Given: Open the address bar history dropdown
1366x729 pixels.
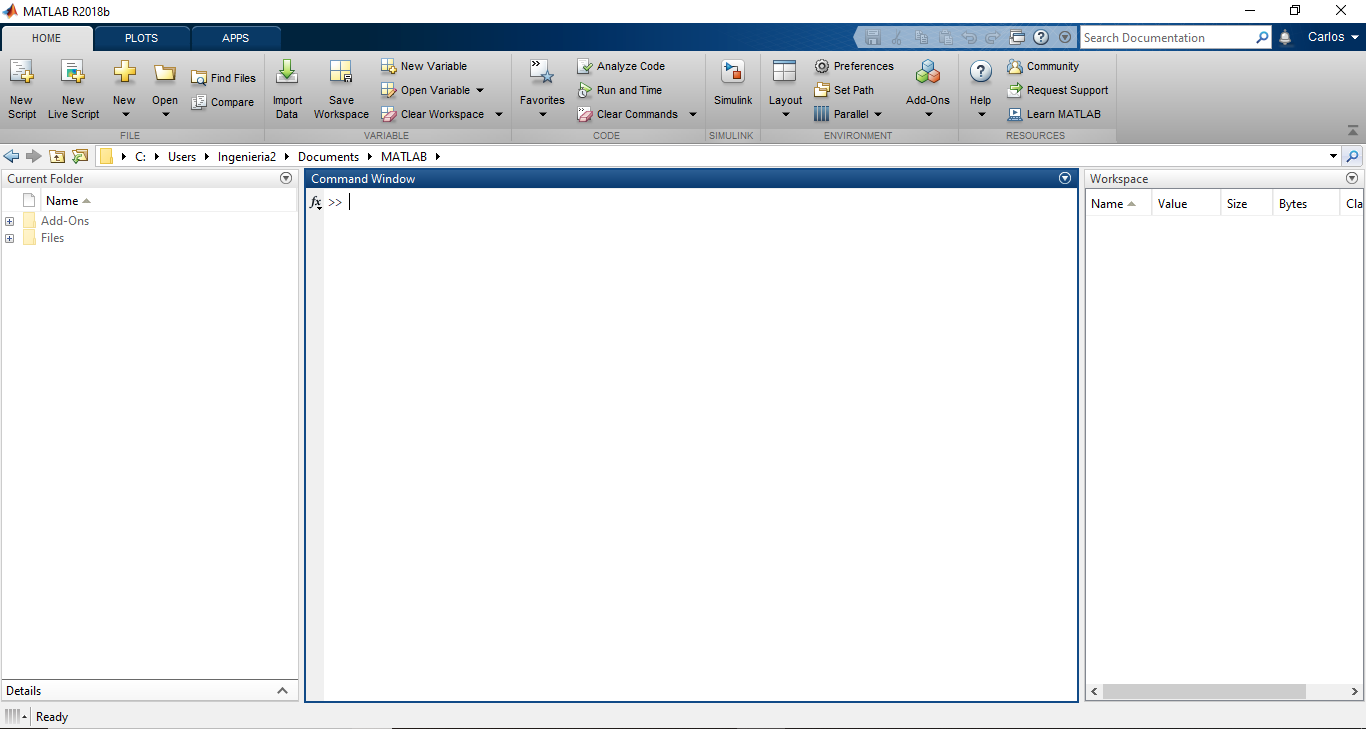Looking at the screenshot, I should [1333, 156].
